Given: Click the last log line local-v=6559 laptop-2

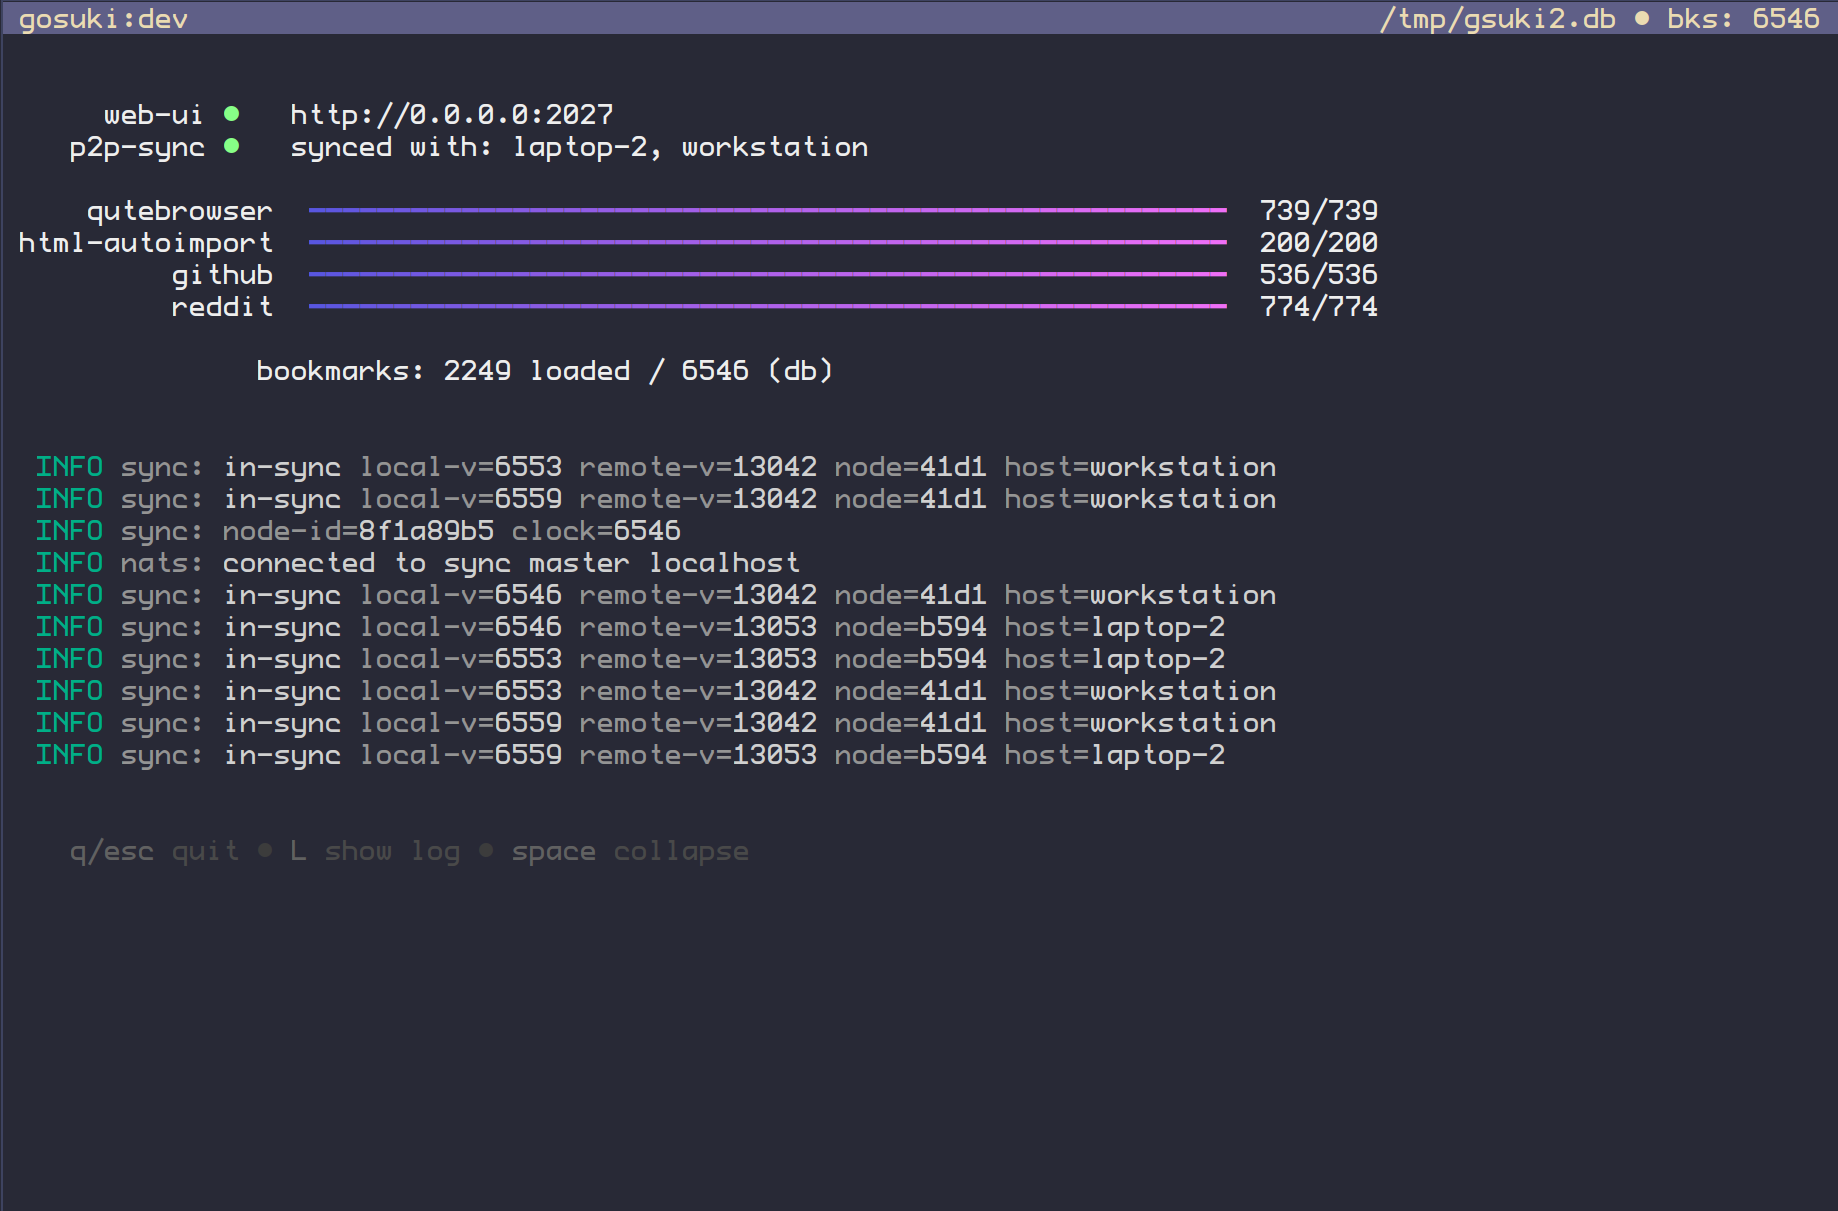Looking at the screenshot, I should pos(630,755).
